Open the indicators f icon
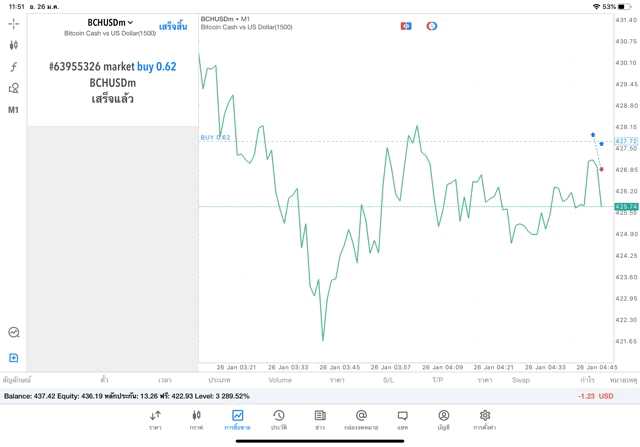Screen dimensions: 640x447 click(13, 67)
